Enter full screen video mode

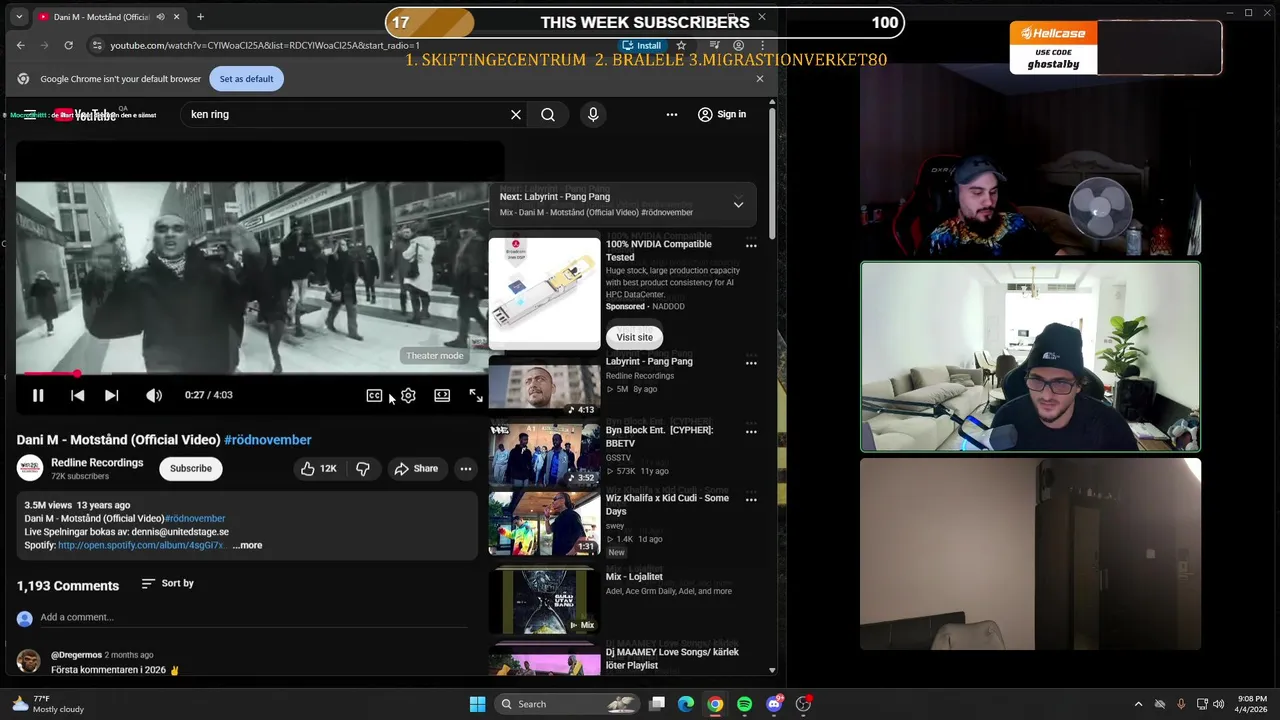tap(476, 395)
